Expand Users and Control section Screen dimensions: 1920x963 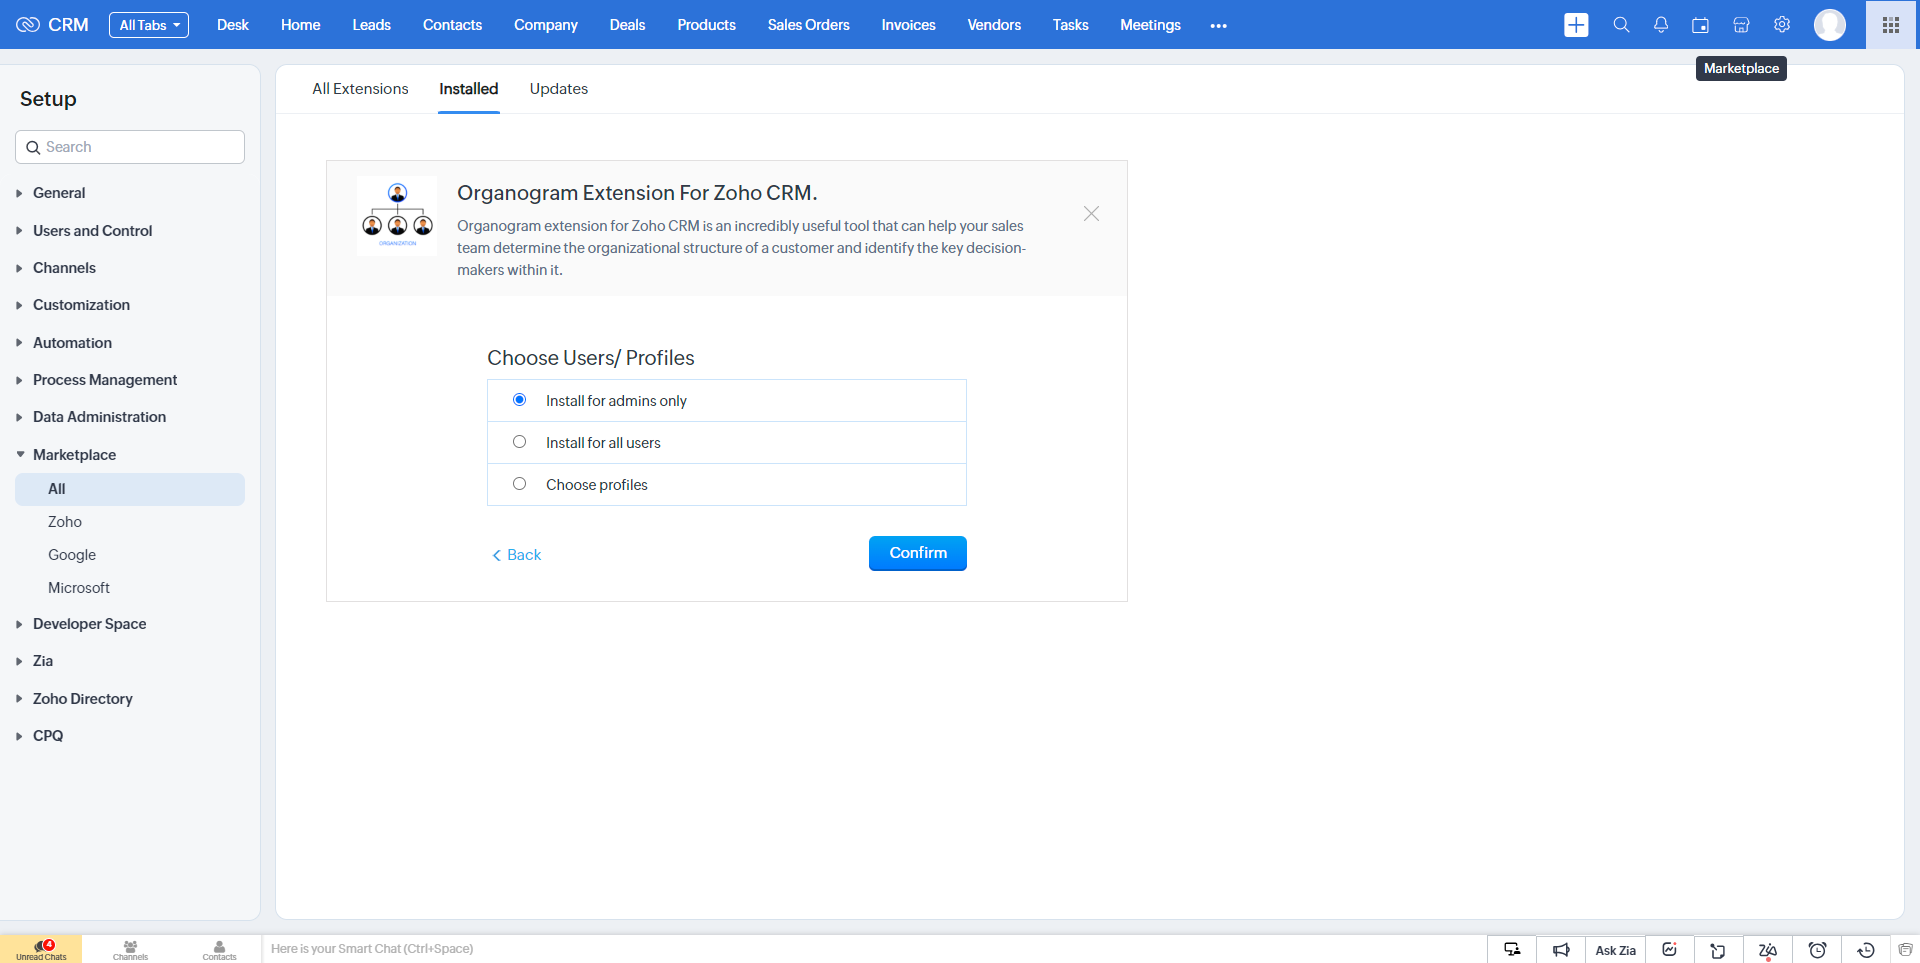point(92,231)
